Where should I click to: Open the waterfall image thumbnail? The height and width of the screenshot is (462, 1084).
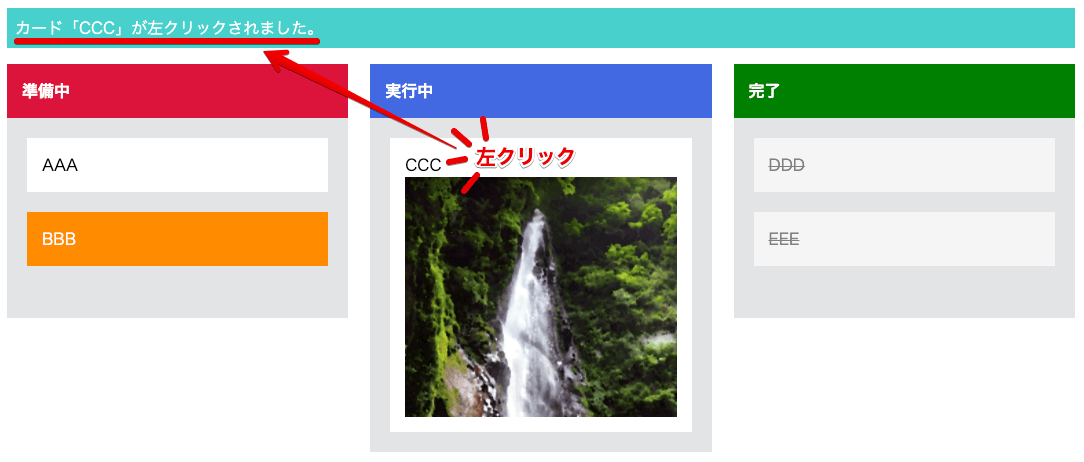pos(541,297)
